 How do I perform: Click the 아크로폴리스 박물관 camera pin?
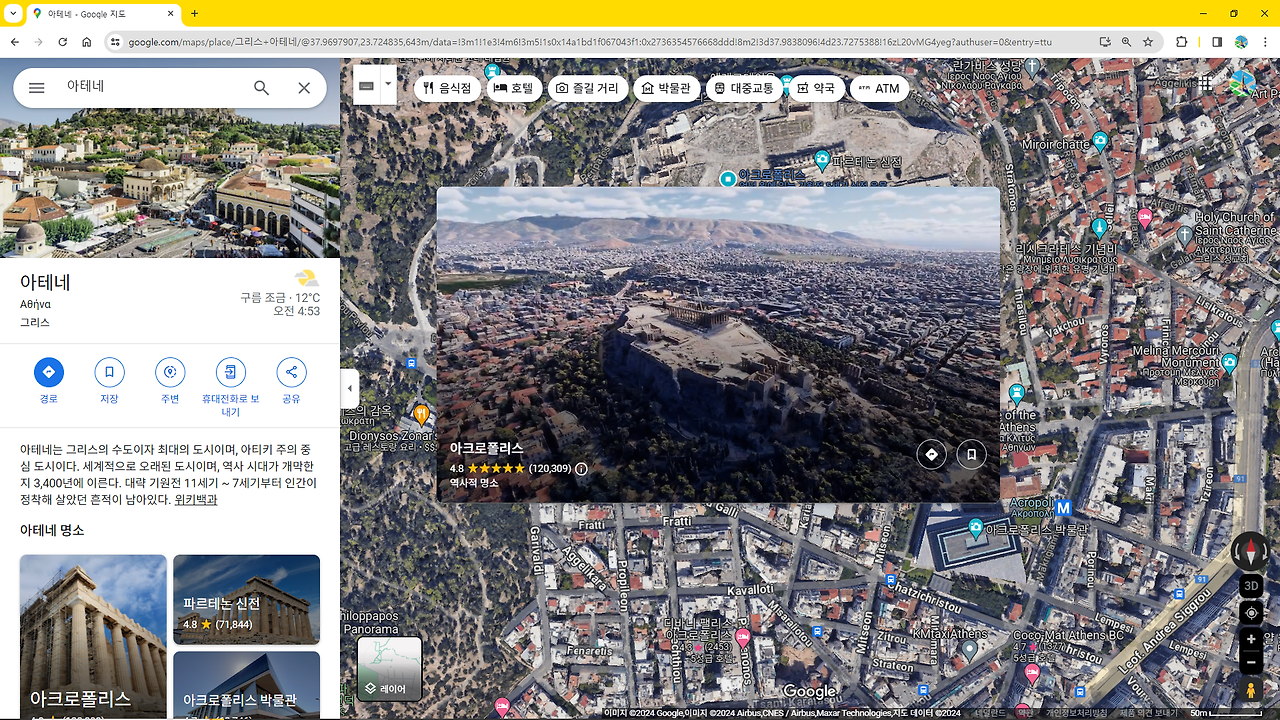tap(976, 528)
